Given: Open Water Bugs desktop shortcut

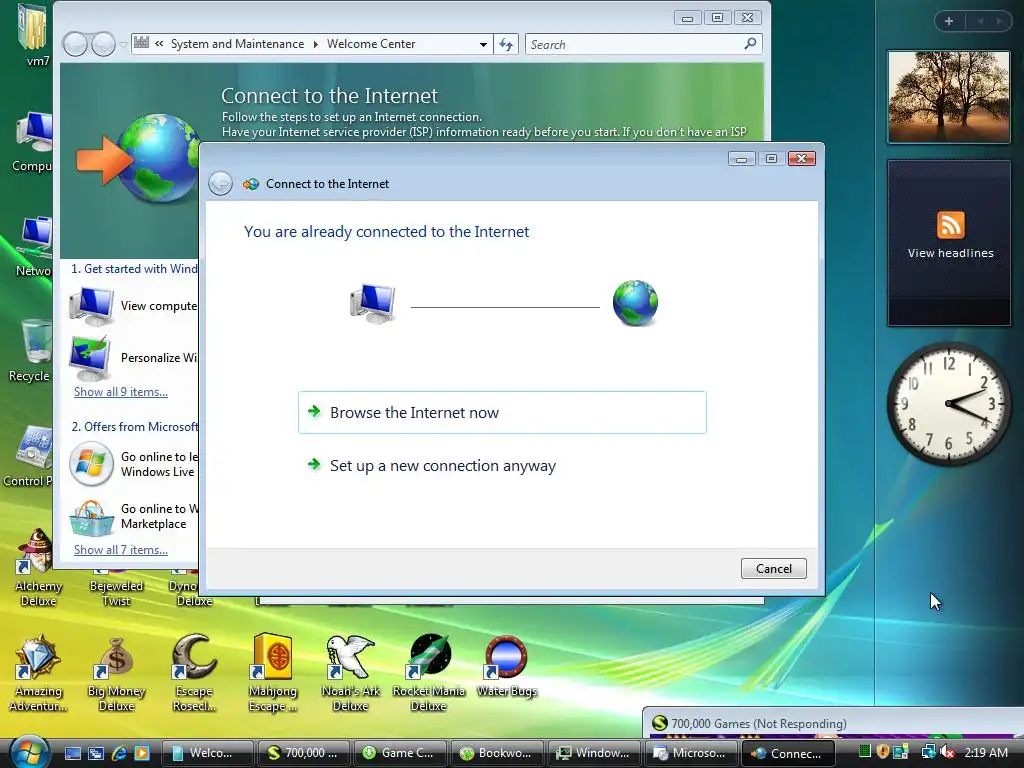Looking at the screenshot, I should (x=506, y=666).
